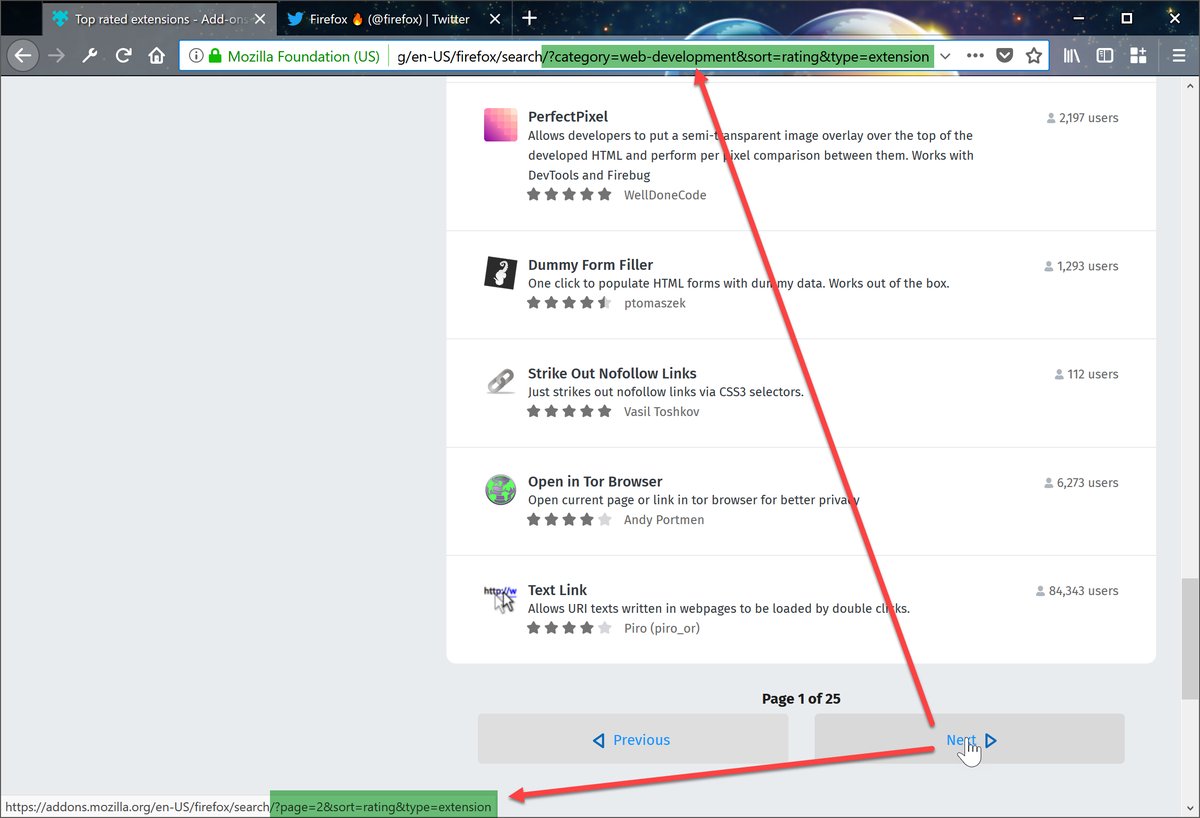Click Open in Tor Browser globe icon
This screenshot has width=1200, height=818.
point(500,489)
